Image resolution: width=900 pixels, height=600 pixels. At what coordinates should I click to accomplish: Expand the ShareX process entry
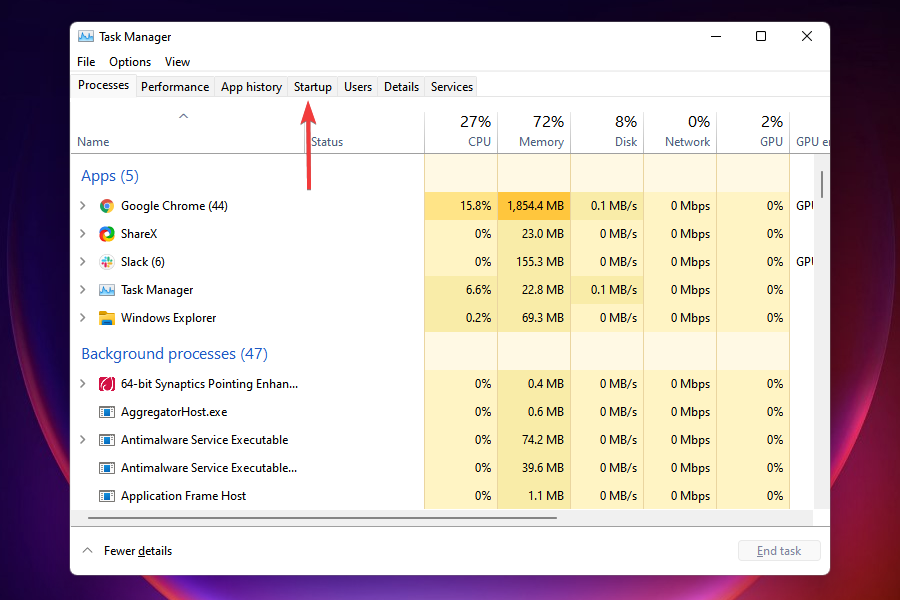pyautogui.click(x=83, y=234)
